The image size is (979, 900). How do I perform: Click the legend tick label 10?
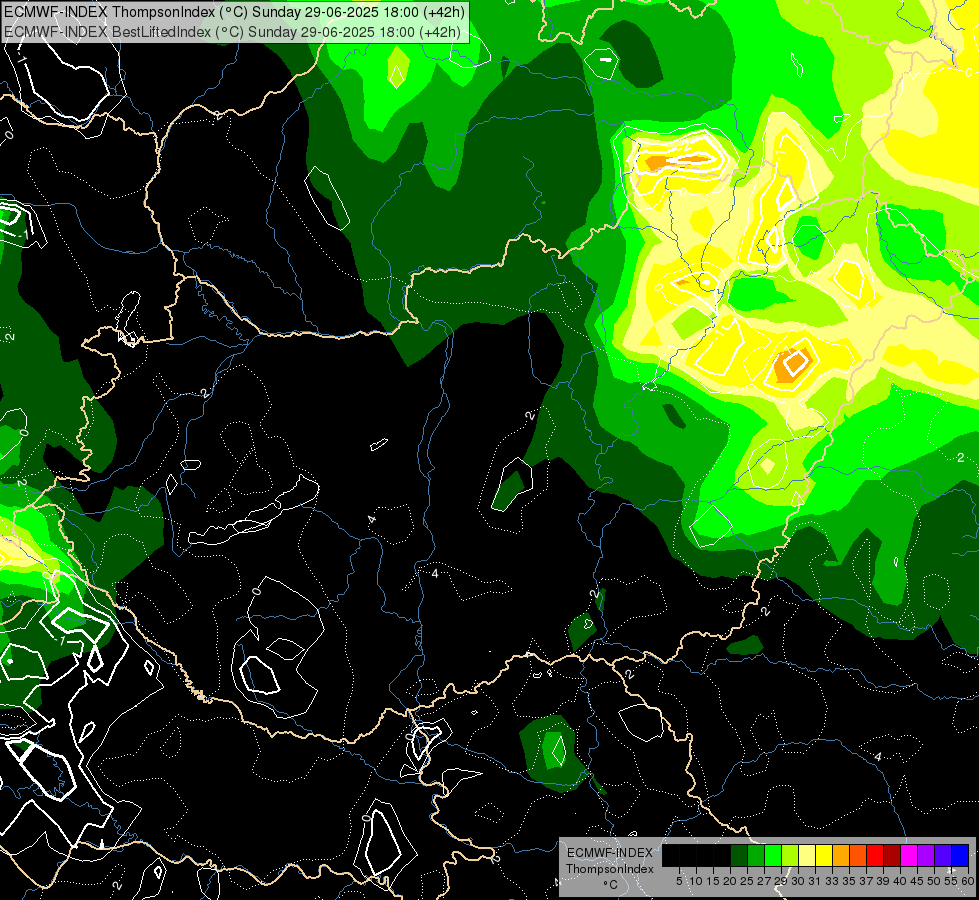pyautogui.click(x=696, y=881)
